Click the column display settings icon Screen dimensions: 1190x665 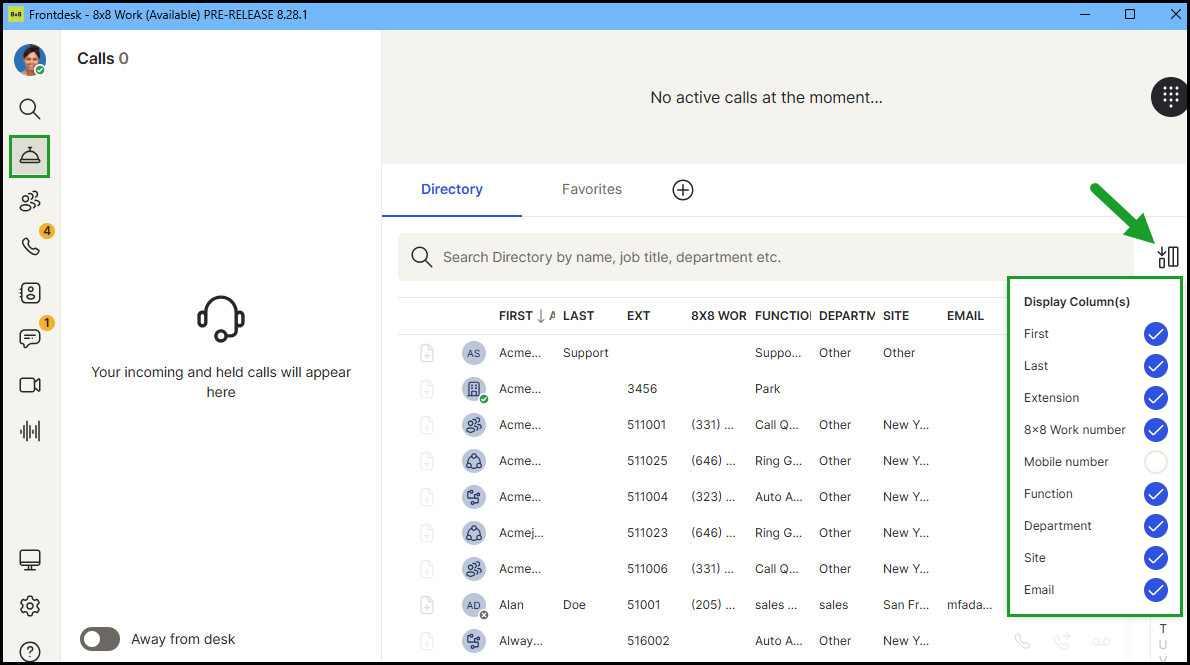tap(1167, 257)
